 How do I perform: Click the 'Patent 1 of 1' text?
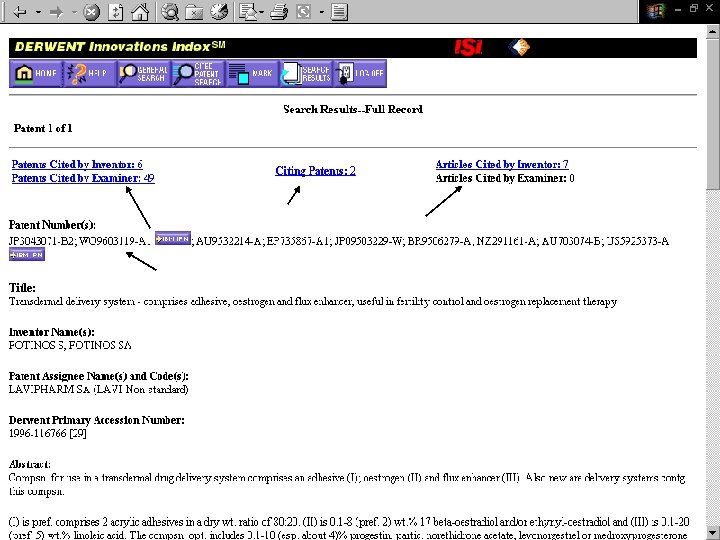tap(43, 128)
